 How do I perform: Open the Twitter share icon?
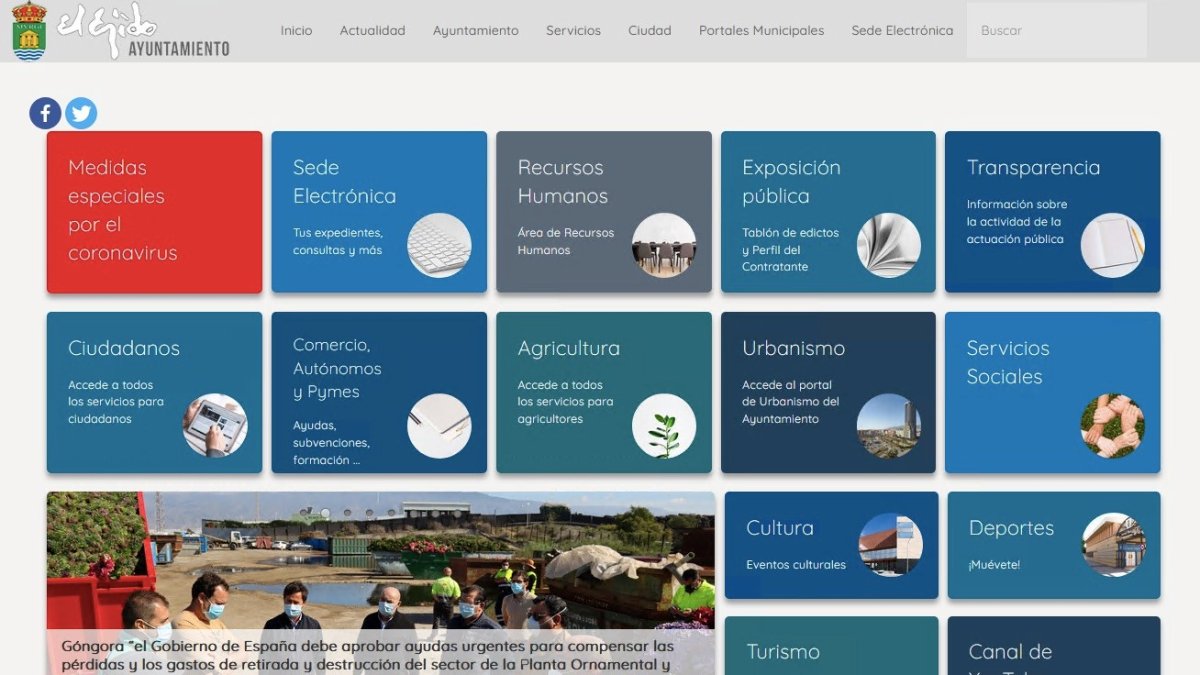(81, 113)
